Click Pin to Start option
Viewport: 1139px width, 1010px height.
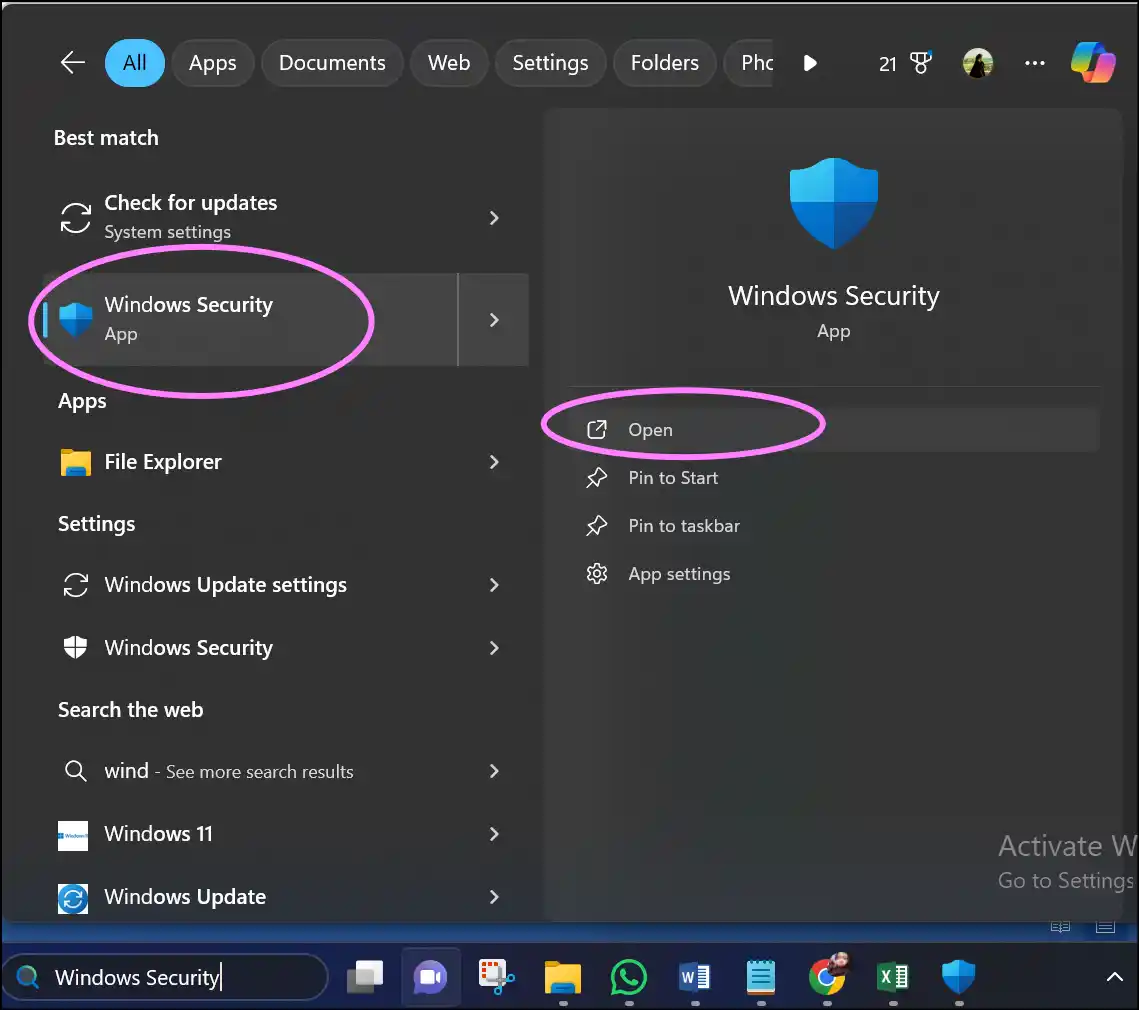[834, 477]
